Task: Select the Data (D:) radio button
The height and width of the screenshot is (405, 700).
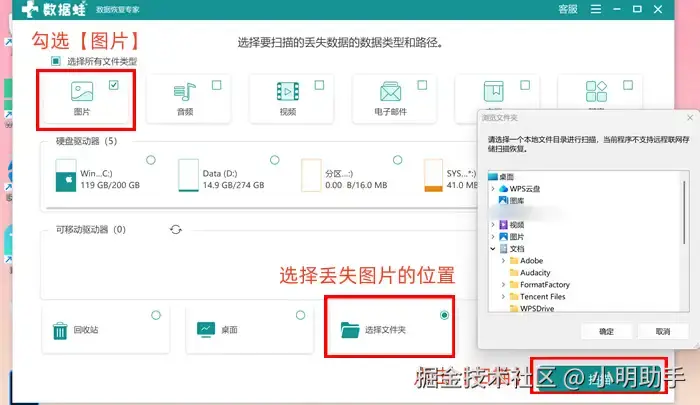Action: 275,160
